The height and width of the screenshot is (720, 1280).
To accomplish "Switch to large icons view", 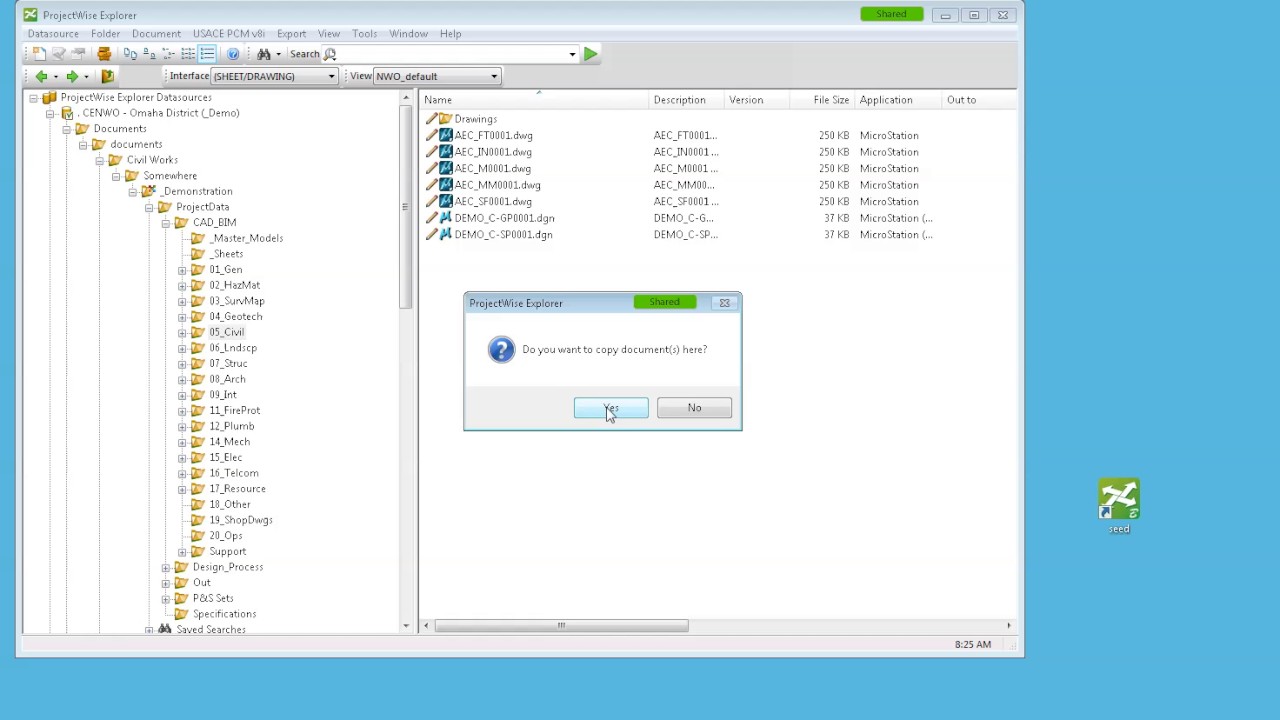I will [x=130, y=54].
